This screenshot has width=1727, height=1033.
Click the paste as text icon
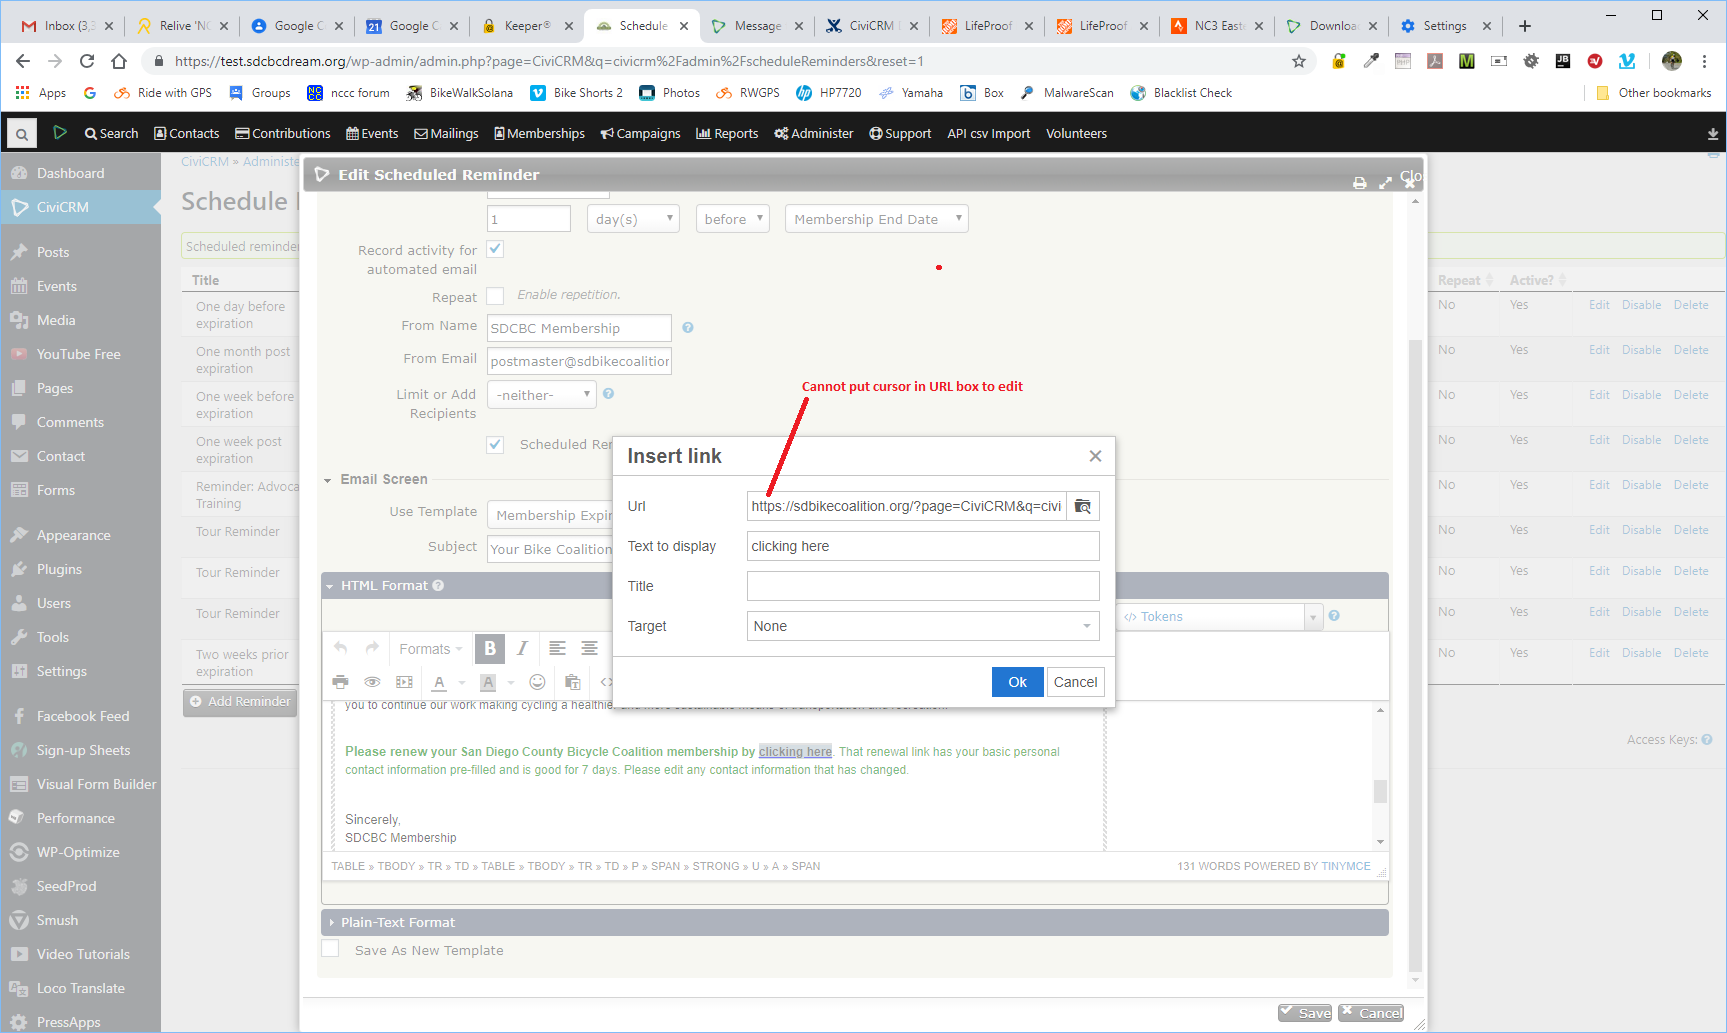point(572,683)
